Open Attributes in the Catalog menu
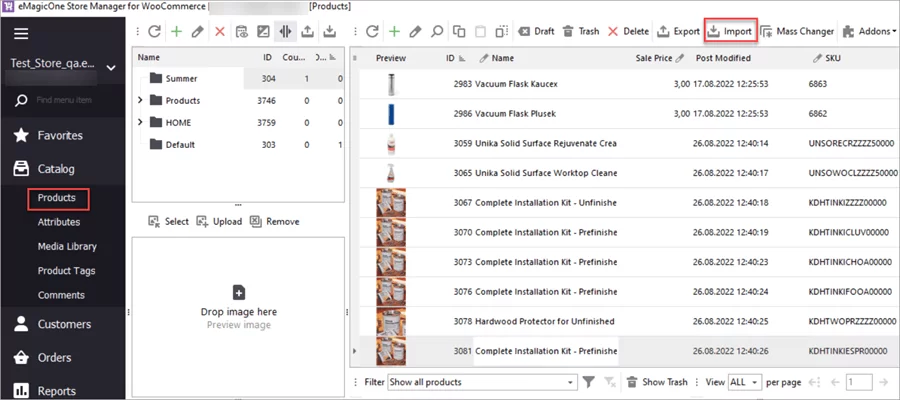 pos(59,222)
